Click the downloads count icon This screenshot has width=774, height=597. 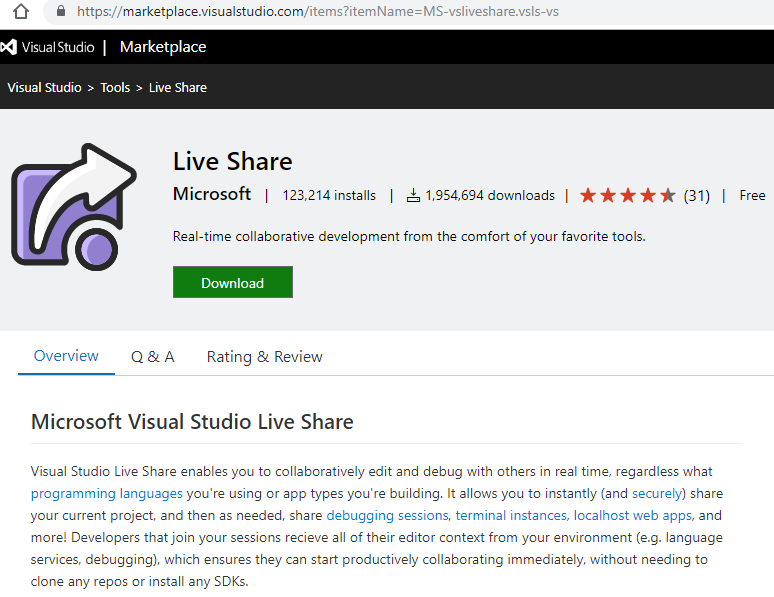413,196
